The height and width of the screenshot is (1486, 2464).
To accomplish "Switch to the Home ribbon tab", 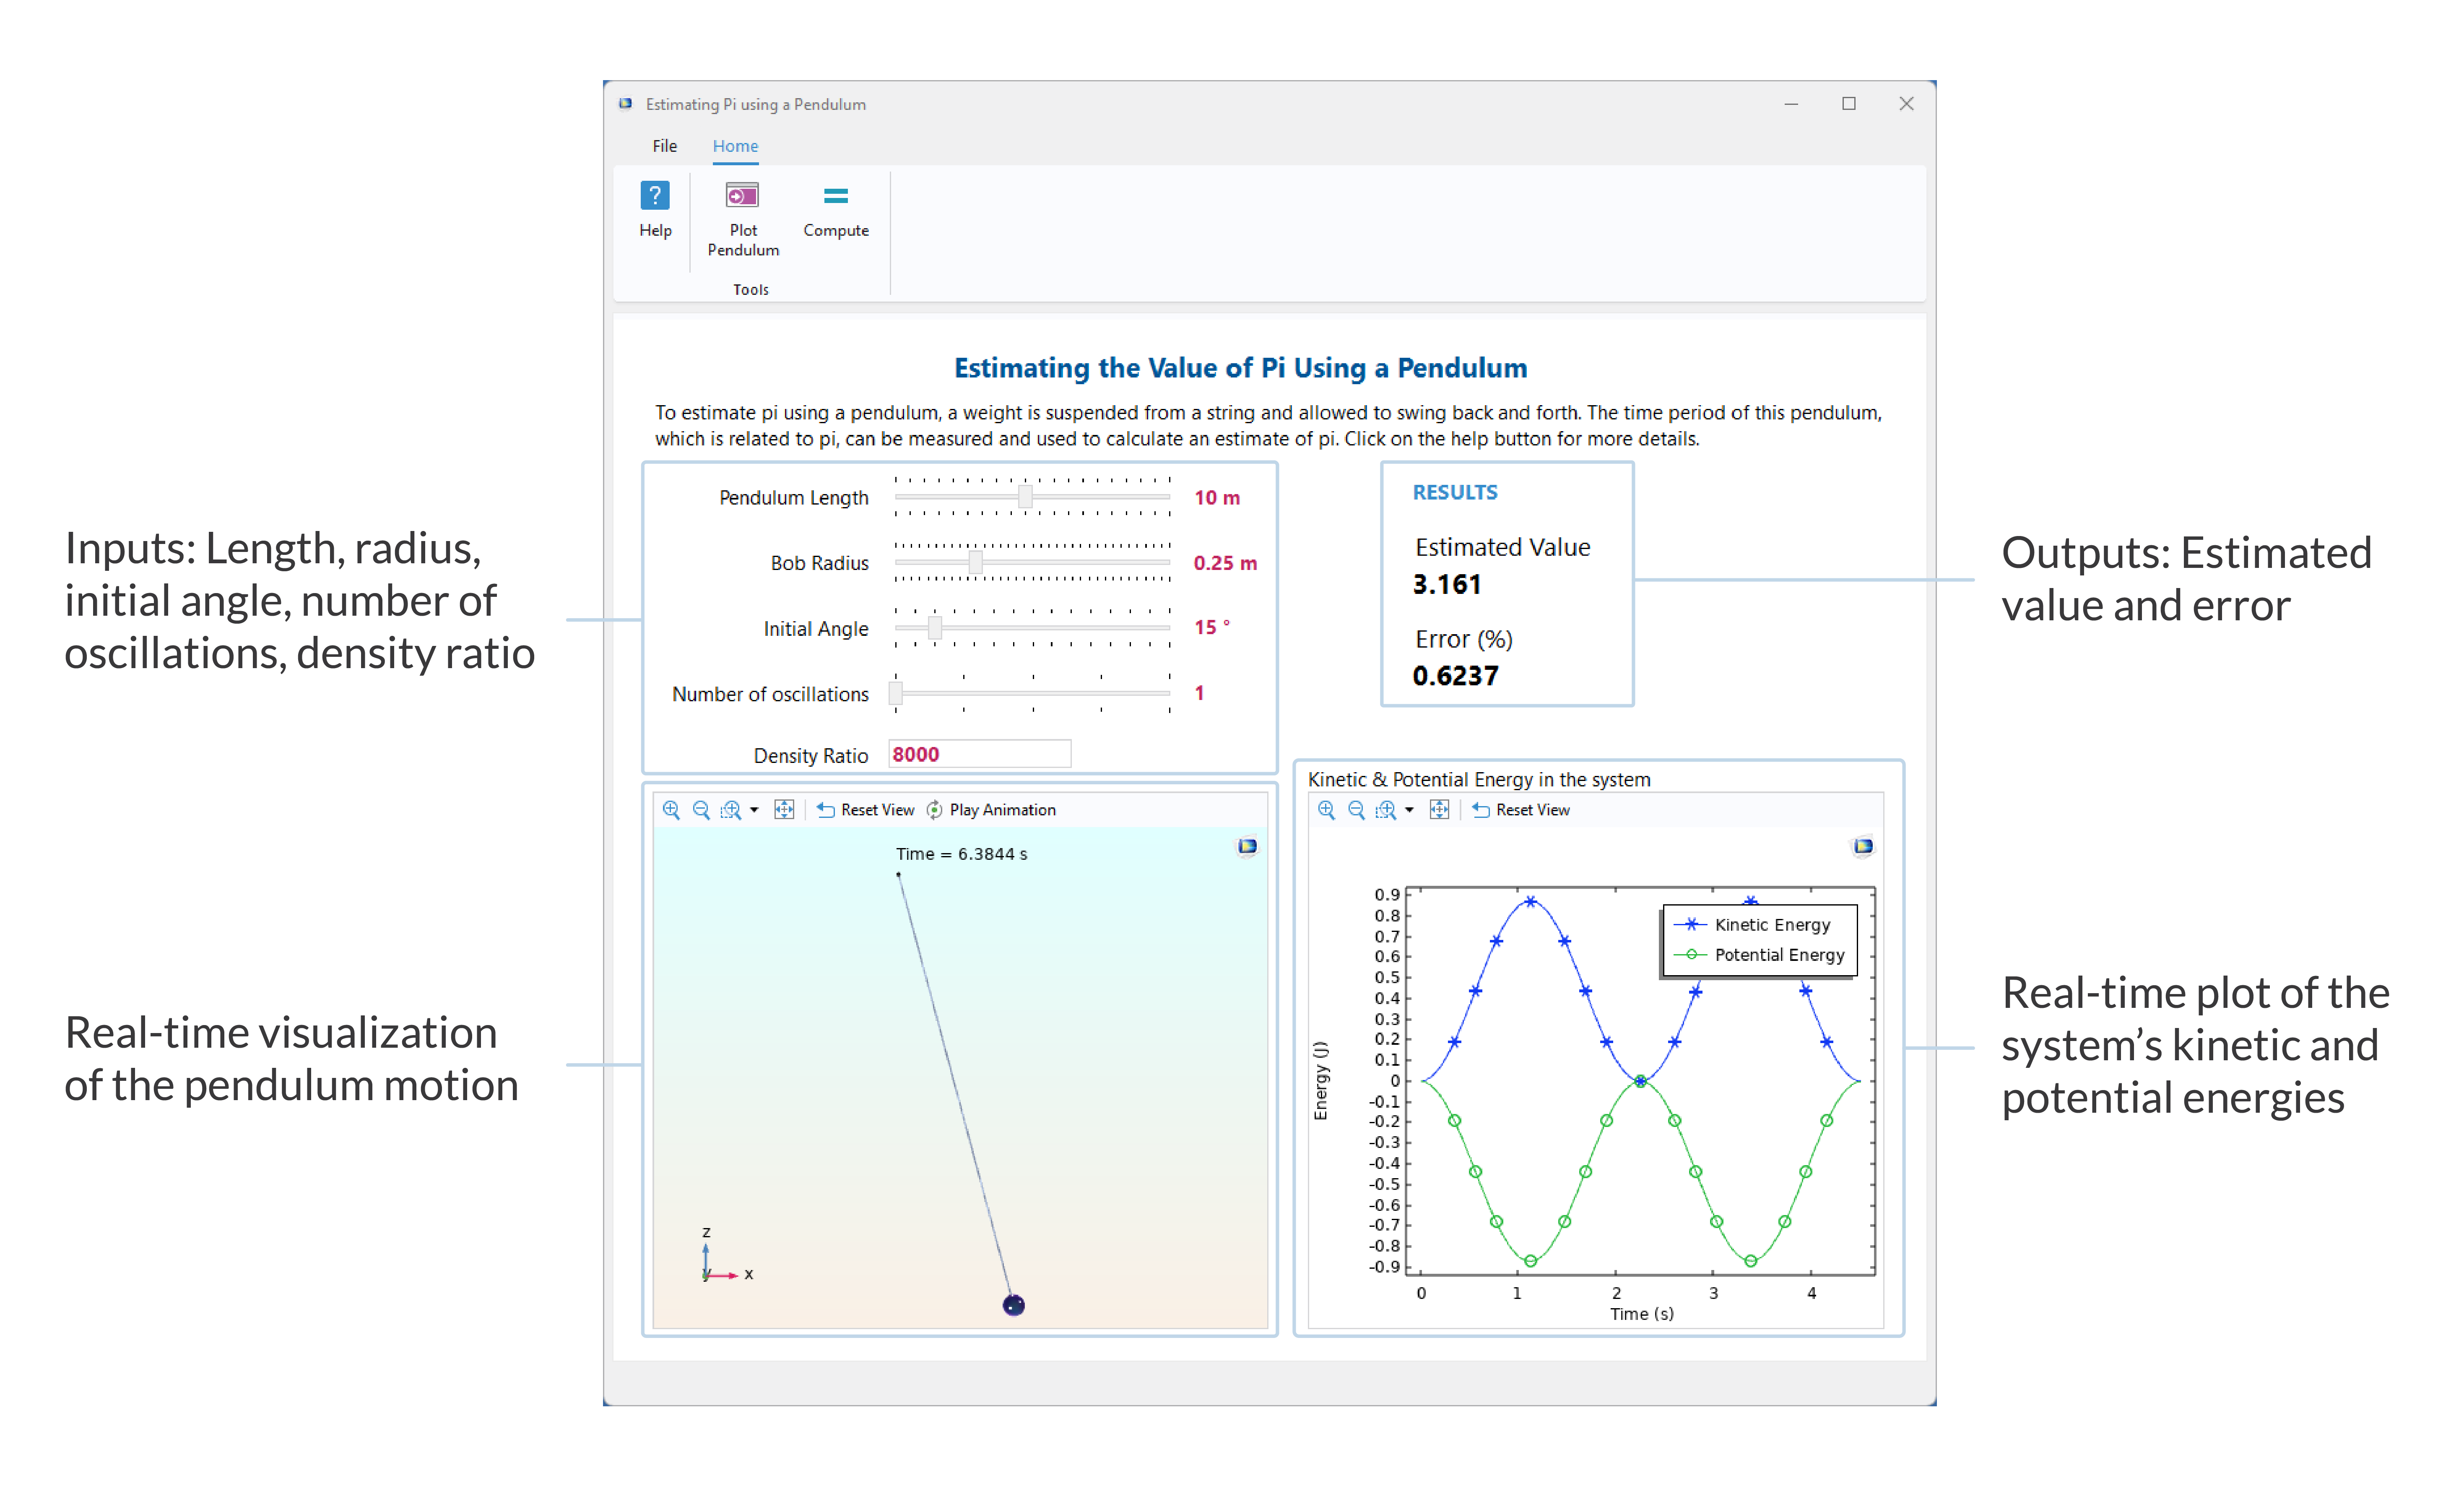I will [x=735, y=146].
